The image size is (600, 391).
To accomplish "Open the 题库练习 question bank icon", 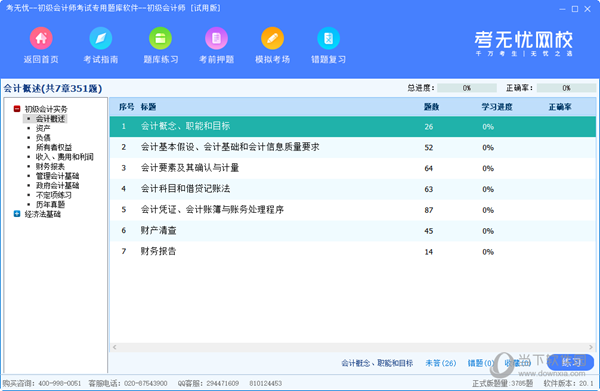I will pos(160,39).
